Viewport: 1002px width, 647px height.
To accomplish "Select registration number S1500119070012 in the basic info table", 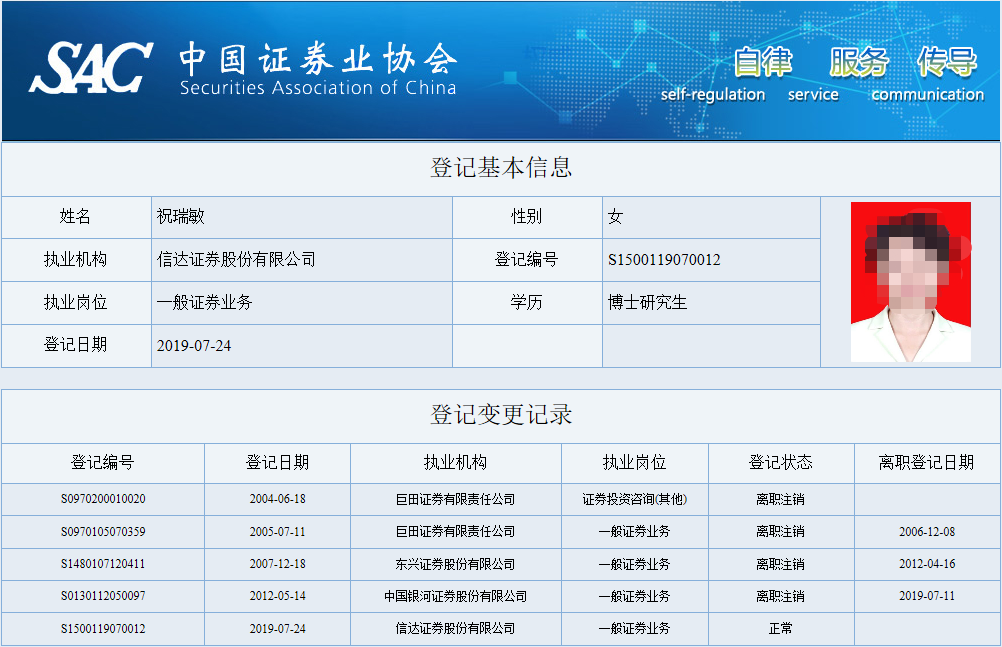I will coord(664,260).
